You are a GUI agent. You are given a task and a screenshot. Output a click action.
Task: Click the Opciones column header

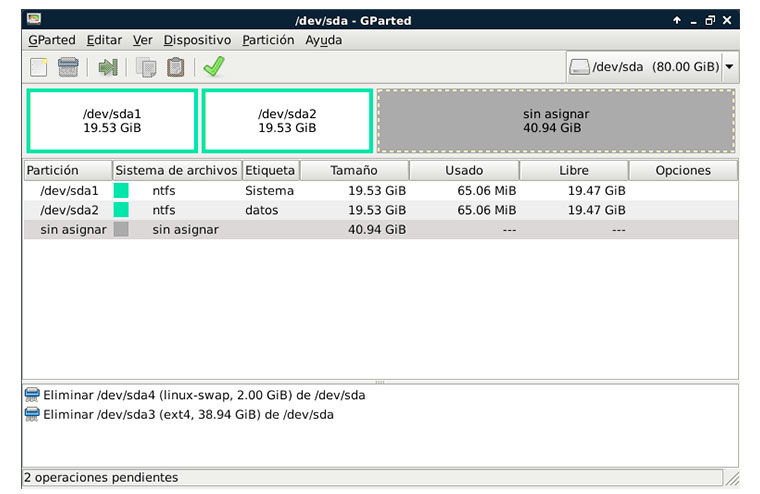pyautogui.click(x=683, y=170)
